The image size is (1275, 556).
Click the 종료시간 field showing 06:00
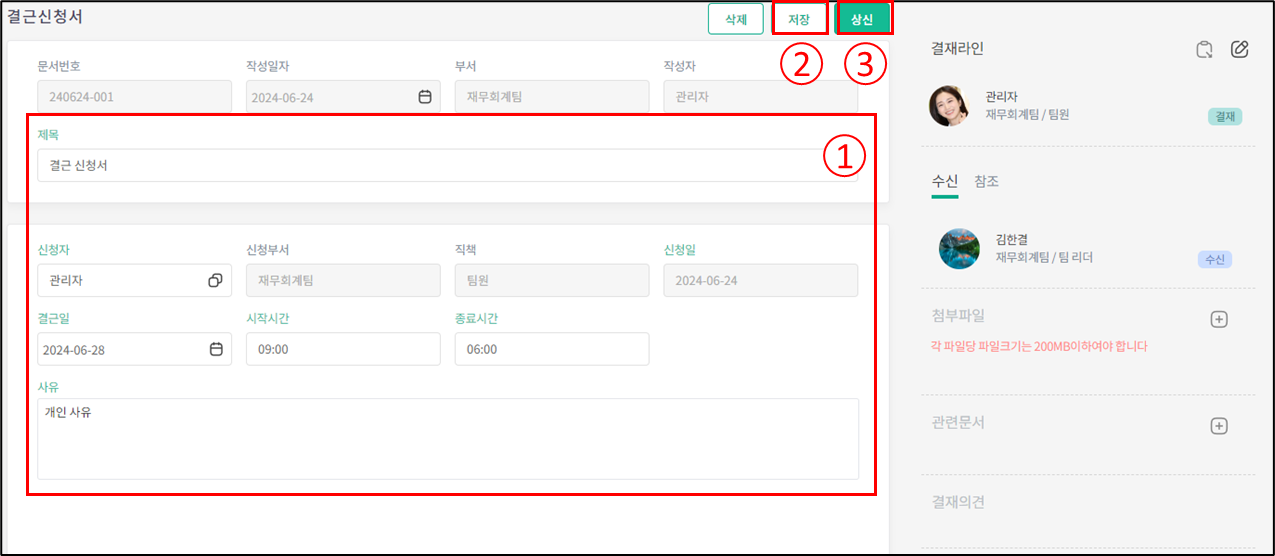coord(551,349)
